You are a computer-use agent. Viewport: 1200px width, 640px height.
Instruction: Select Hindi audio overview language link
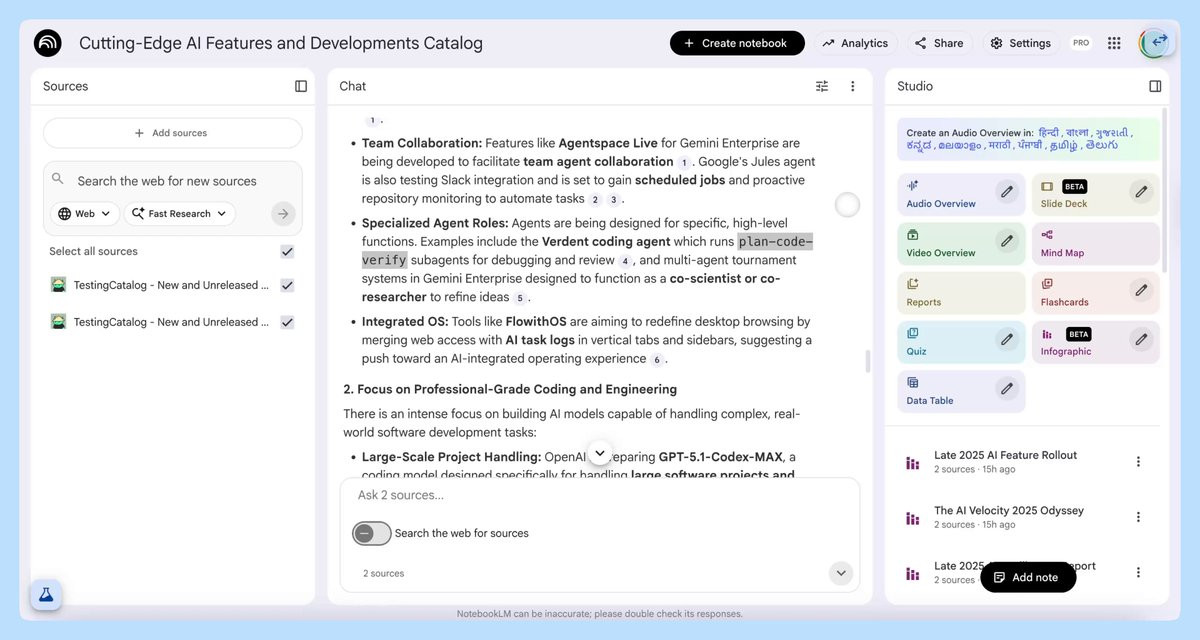[1048, 132]
